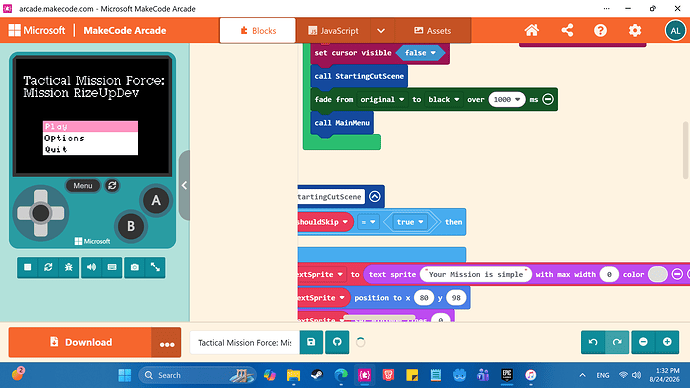
Task: Edit the project name field
Action: click(245, 342)
